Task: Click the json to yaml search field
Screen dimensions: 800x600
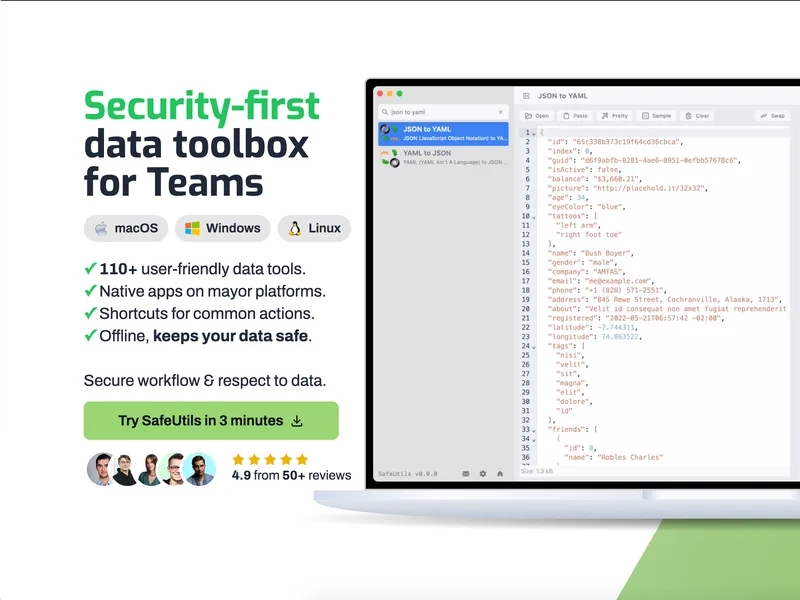Action: (x=443, y=112)
